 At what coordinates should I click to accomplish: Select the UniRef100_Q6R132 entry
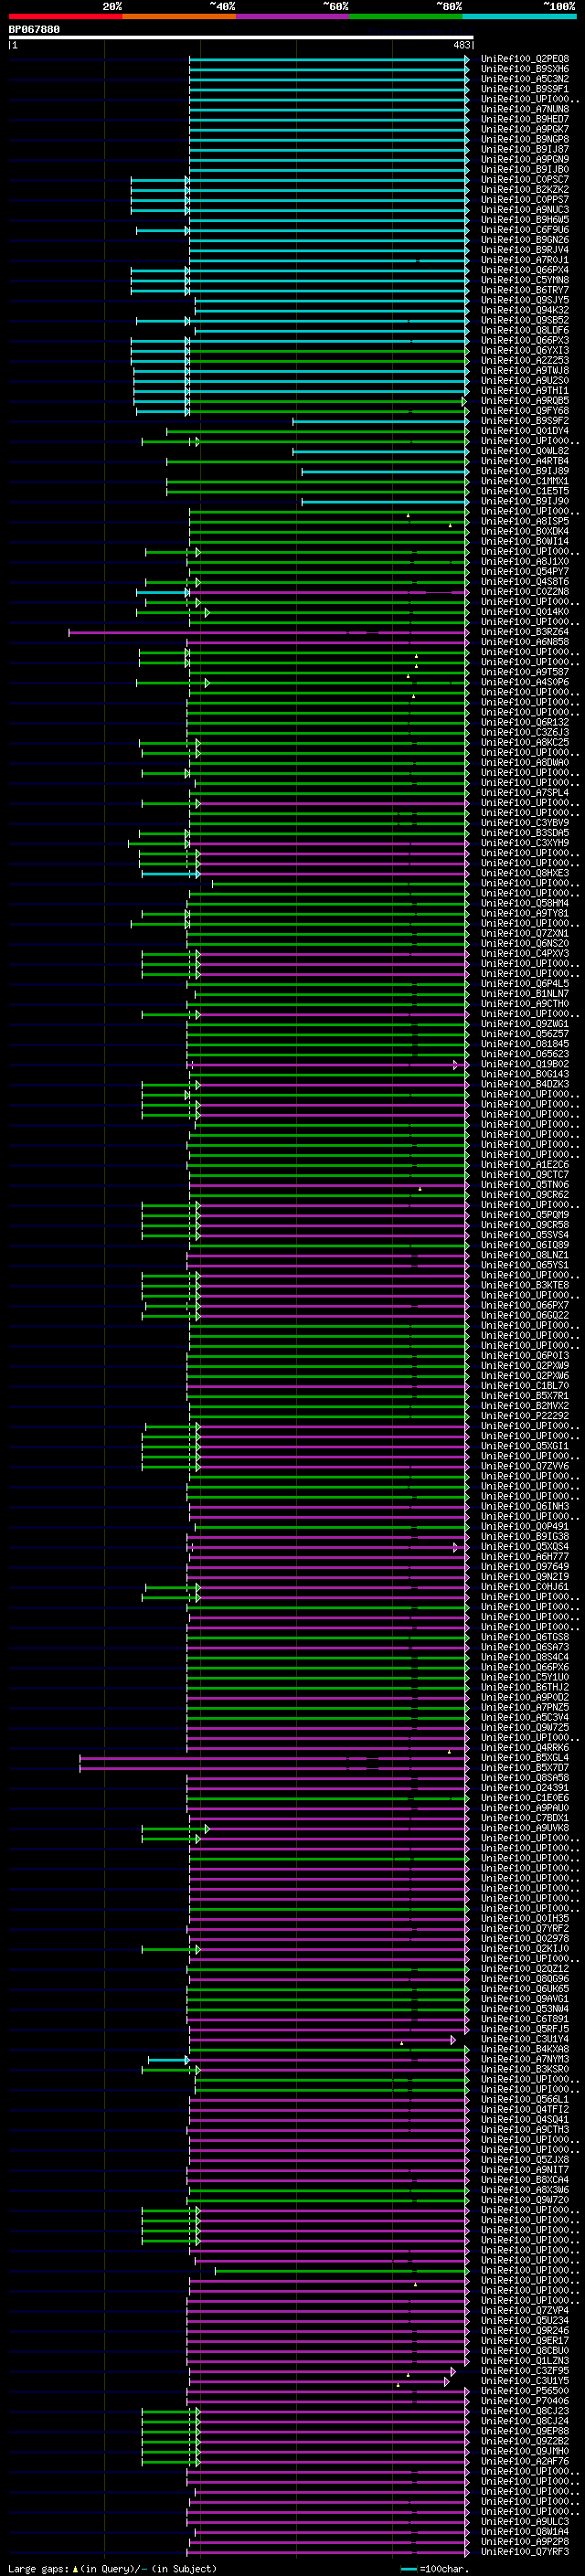tap(525, 722)
